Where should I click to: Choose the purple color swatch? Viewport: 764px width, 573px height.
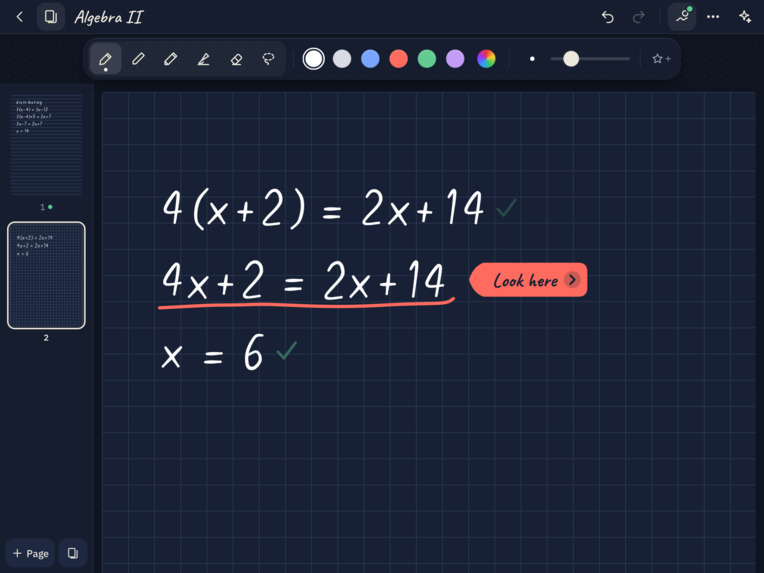coord(455,59)
